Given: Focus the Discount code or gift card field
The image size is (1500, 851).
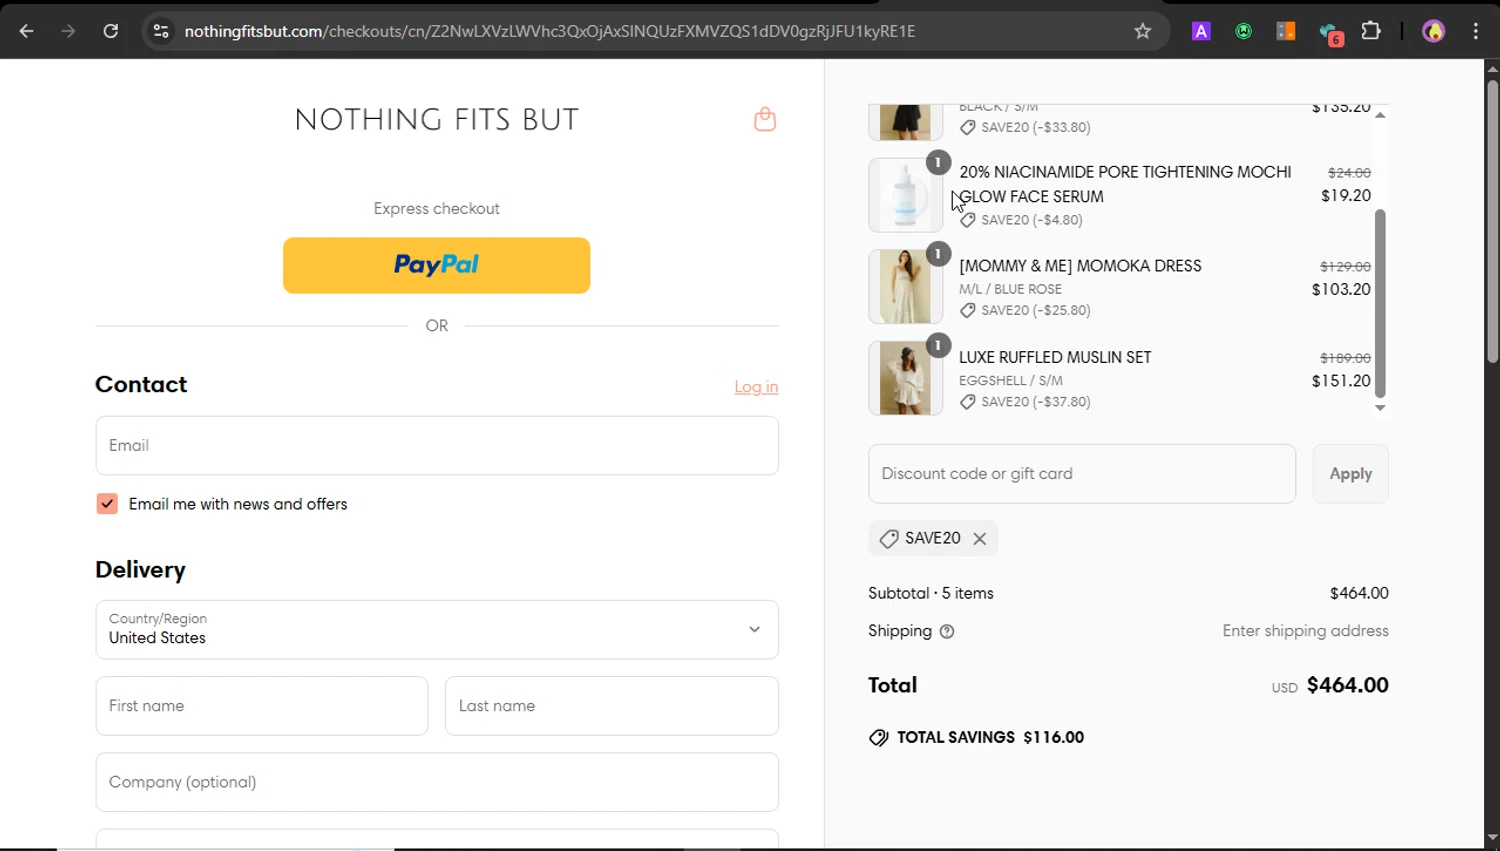Looking at the screenshot, I should [1082, 474].
